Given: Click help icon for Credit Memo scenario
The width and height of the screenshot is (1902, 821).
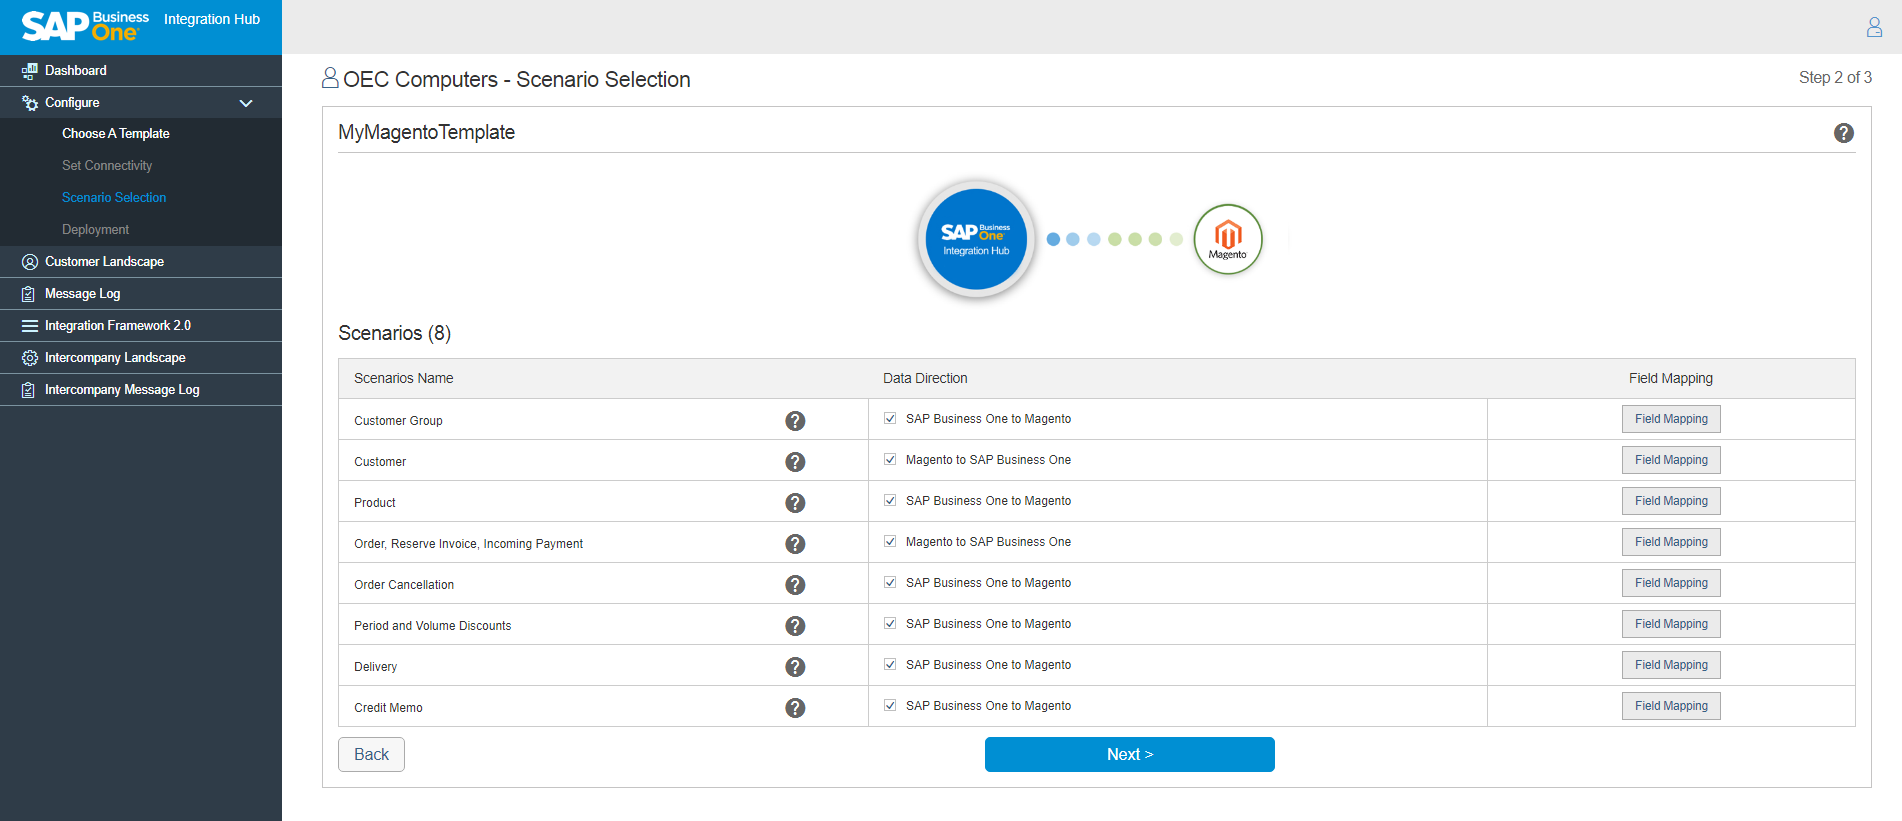Looking at the screenshot, I should [x=795, y=708].
